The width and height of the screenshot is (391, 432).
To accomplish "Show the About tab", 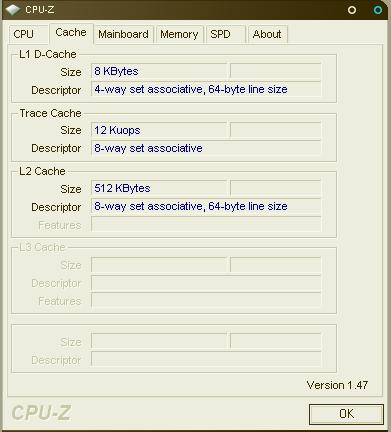I will coord(268,34).
